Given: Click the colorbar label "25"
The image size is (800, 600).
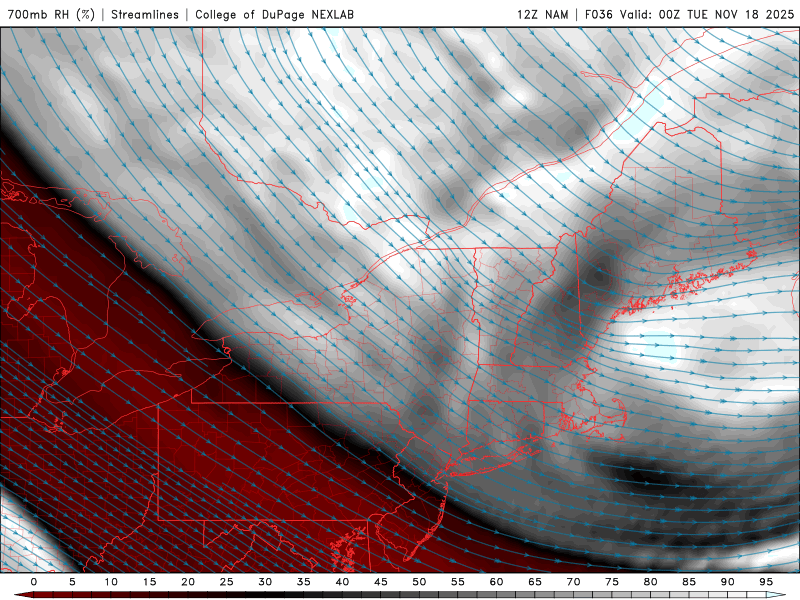Looking at the screenshot, I should (x=227, y=582).
